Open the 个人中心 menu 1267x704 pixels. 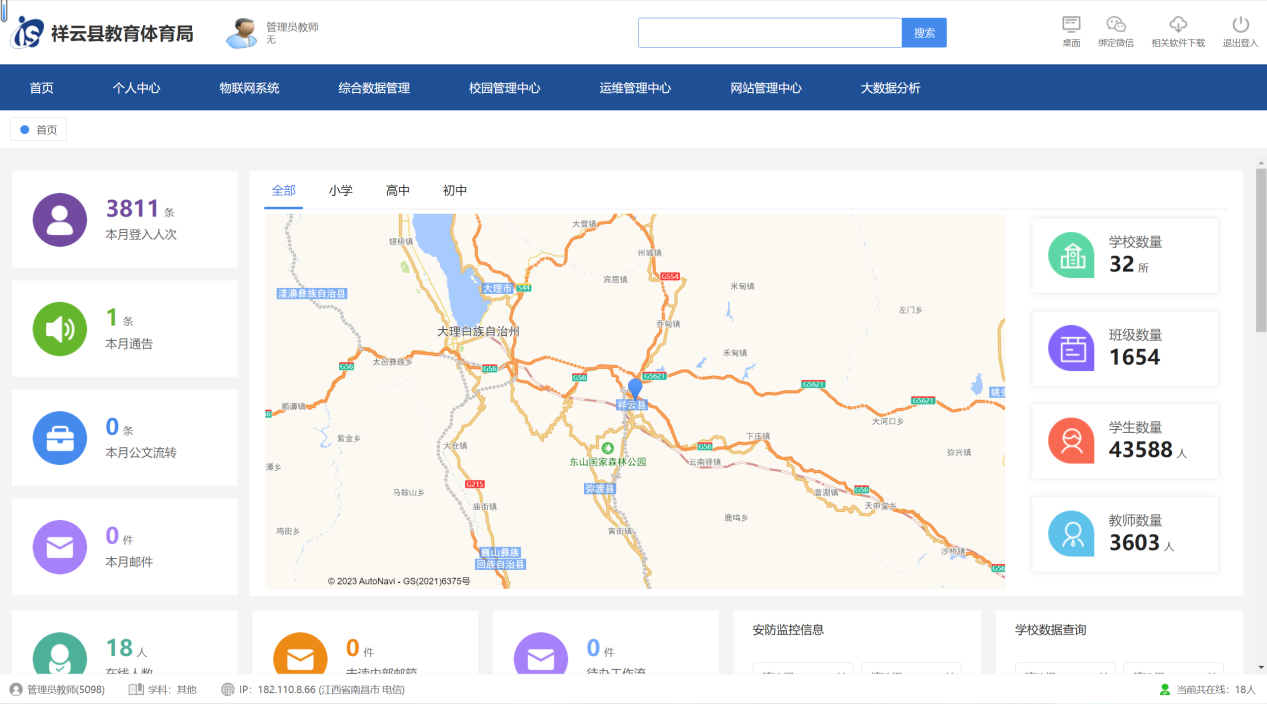click(x=136, y=88)
